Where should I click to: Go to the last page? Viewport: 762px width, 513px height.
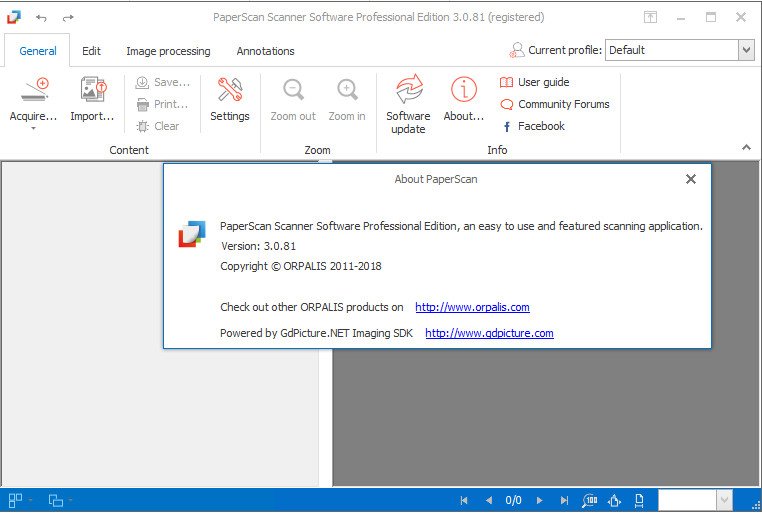tap(564, 500)
